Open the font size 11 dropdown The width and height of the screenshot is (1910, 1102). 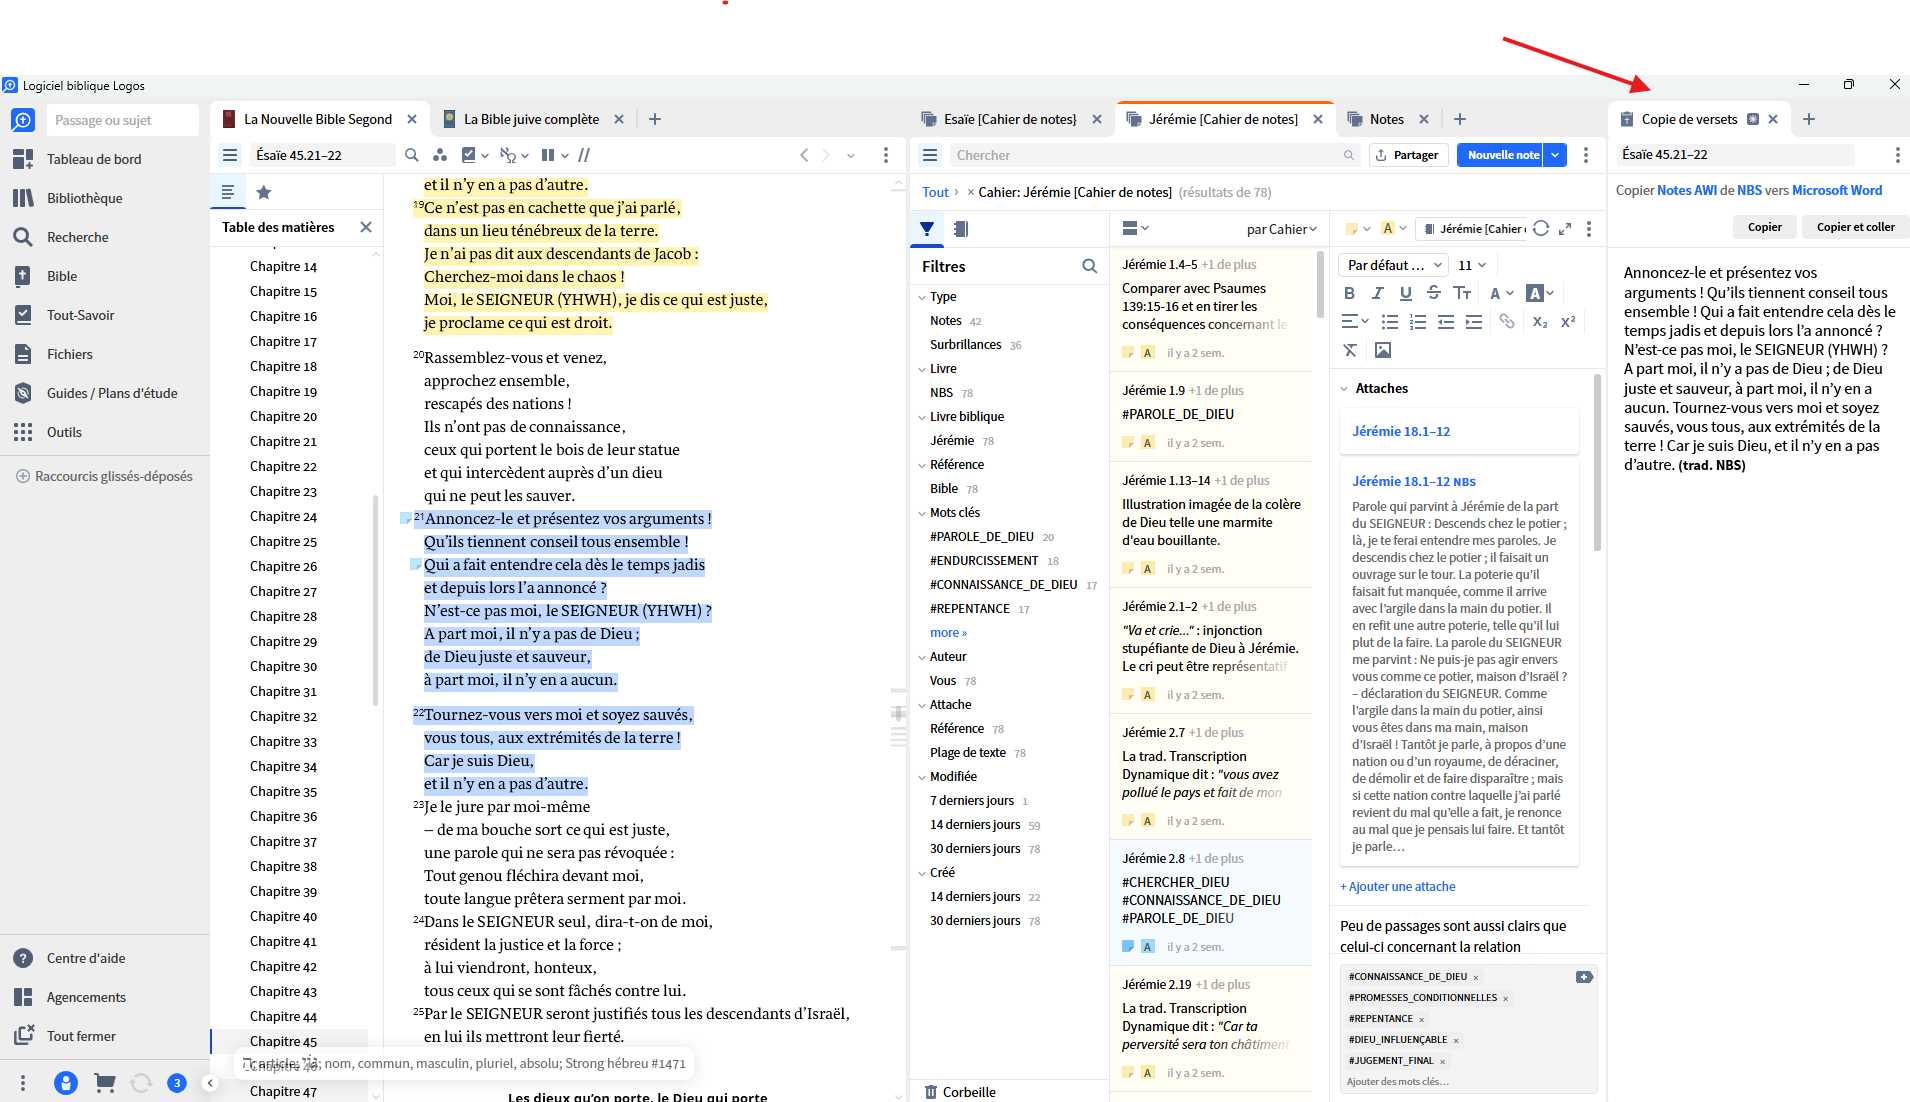pyautogui.click(x=1472, y=265)
